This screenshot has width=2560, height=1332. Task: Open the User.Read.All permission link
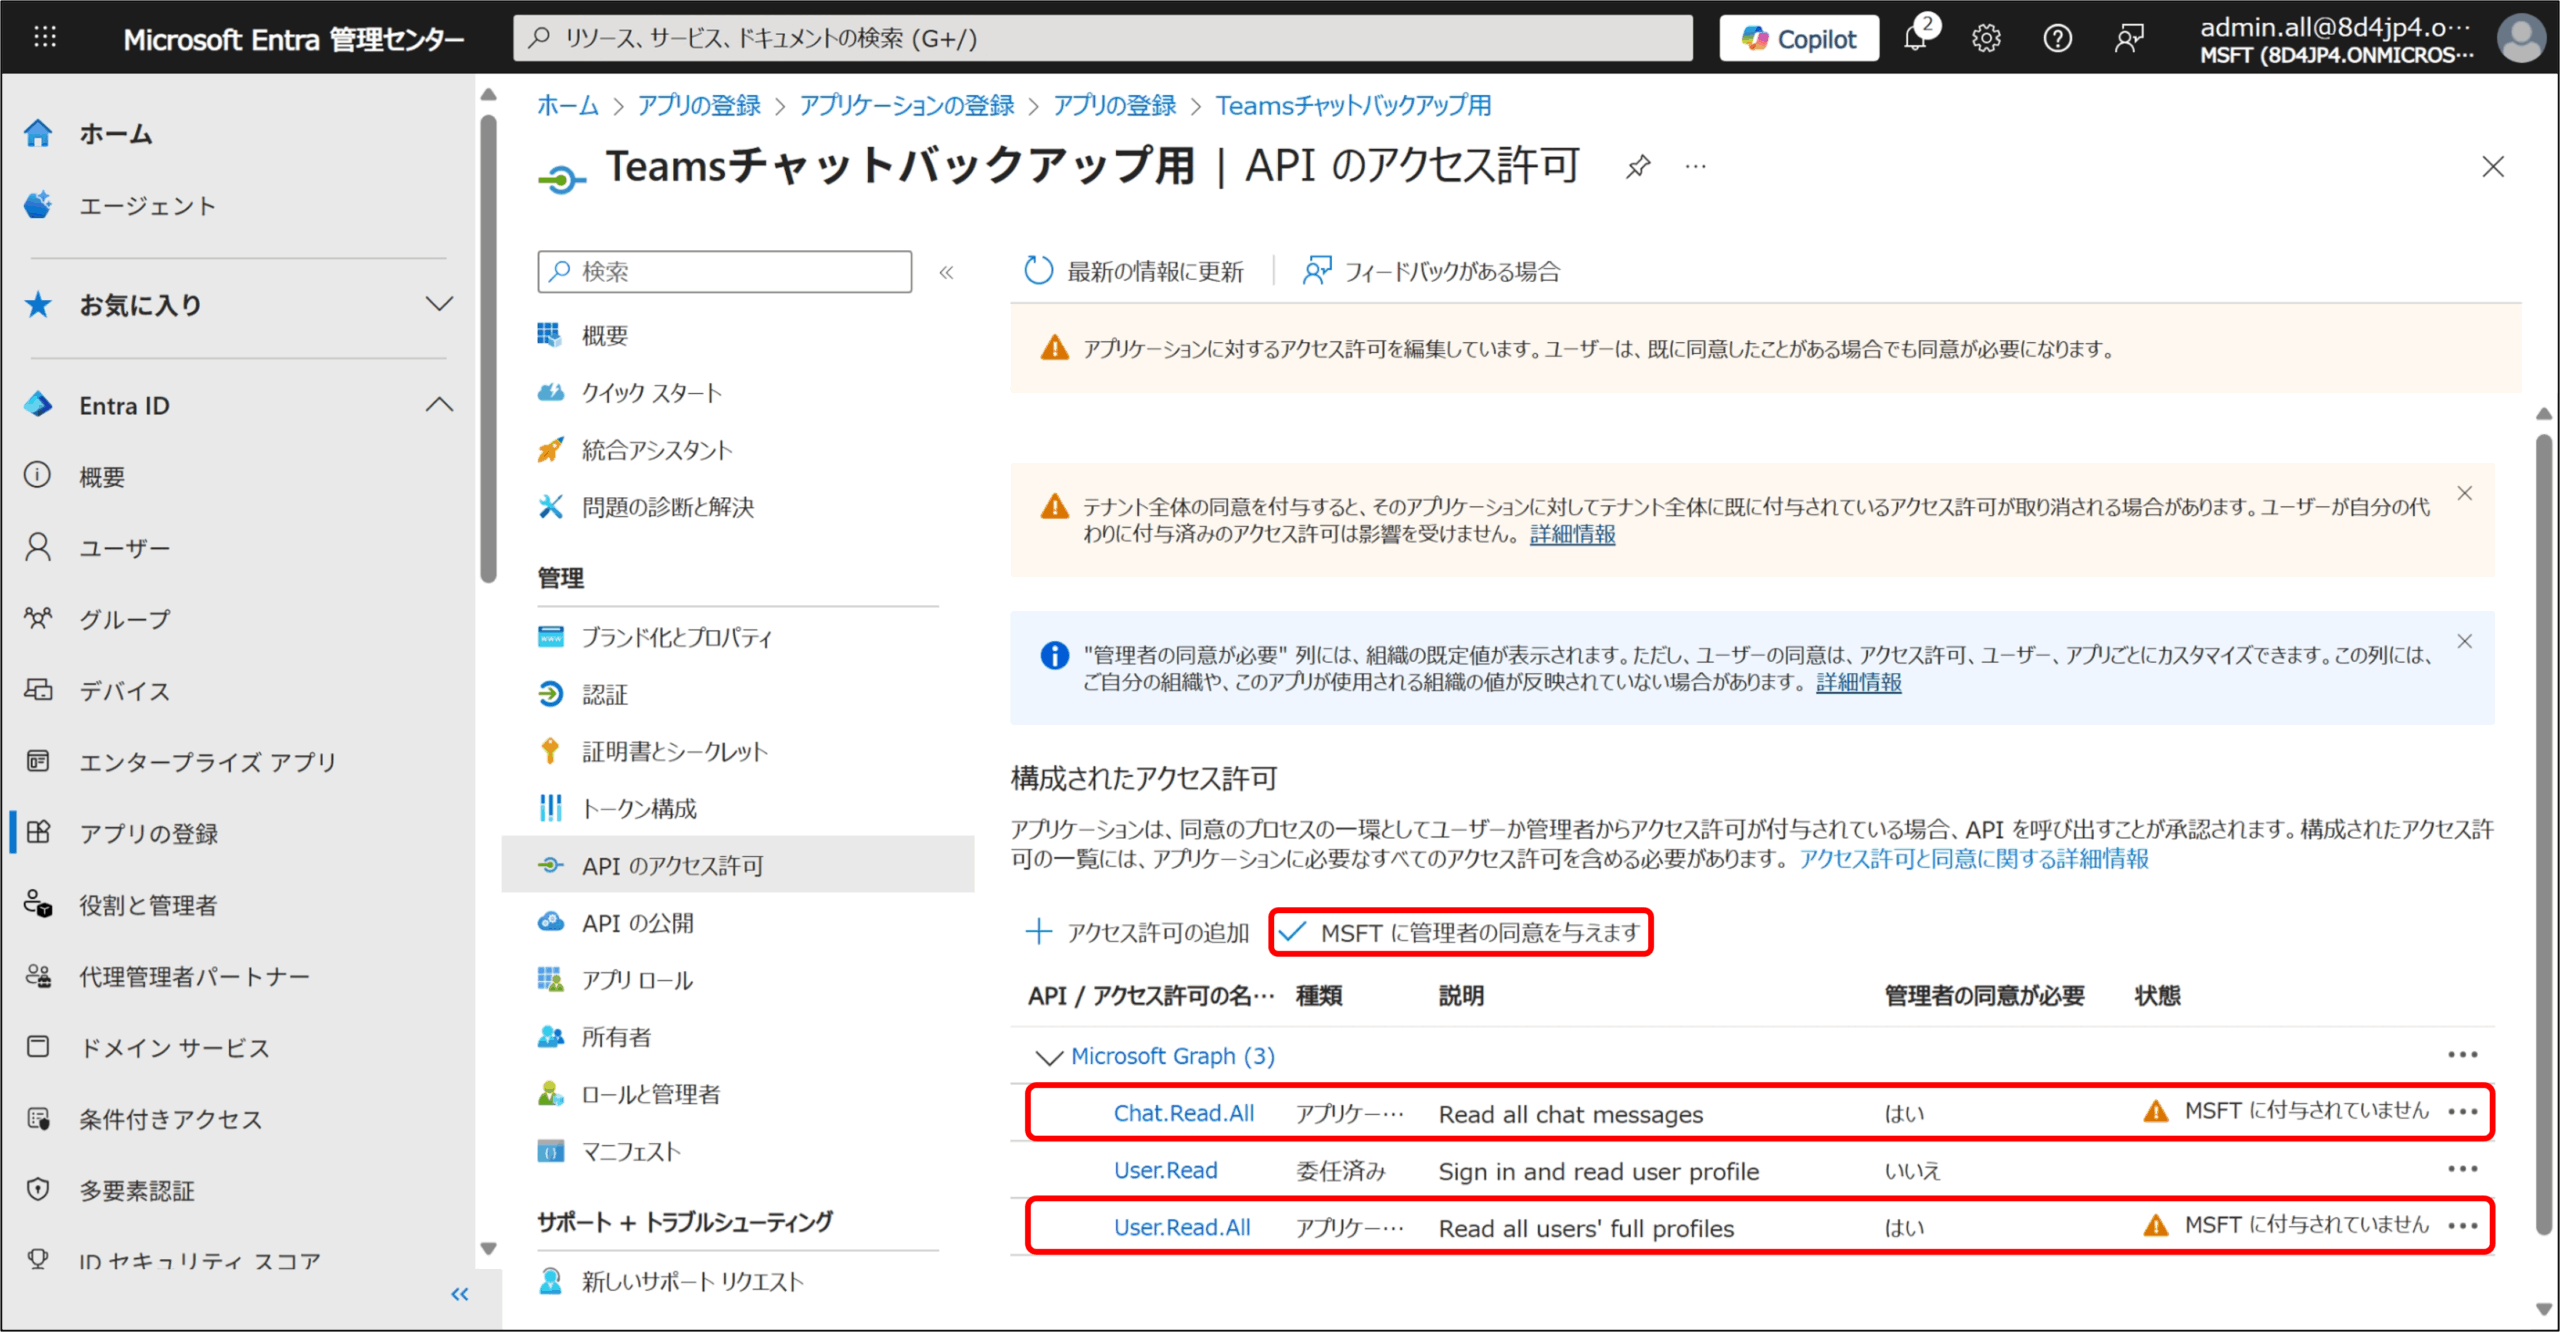click(1182, 1227)
